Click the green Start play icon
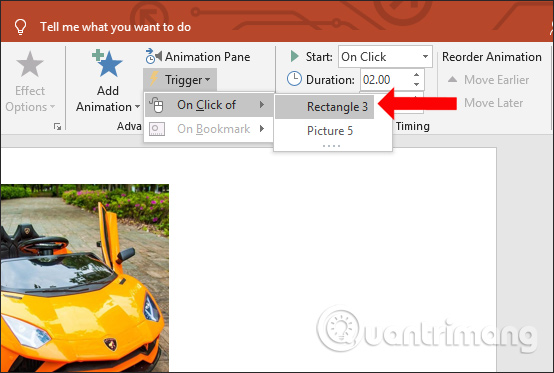This screenshot has height=373, width=554. coord(294,56)
